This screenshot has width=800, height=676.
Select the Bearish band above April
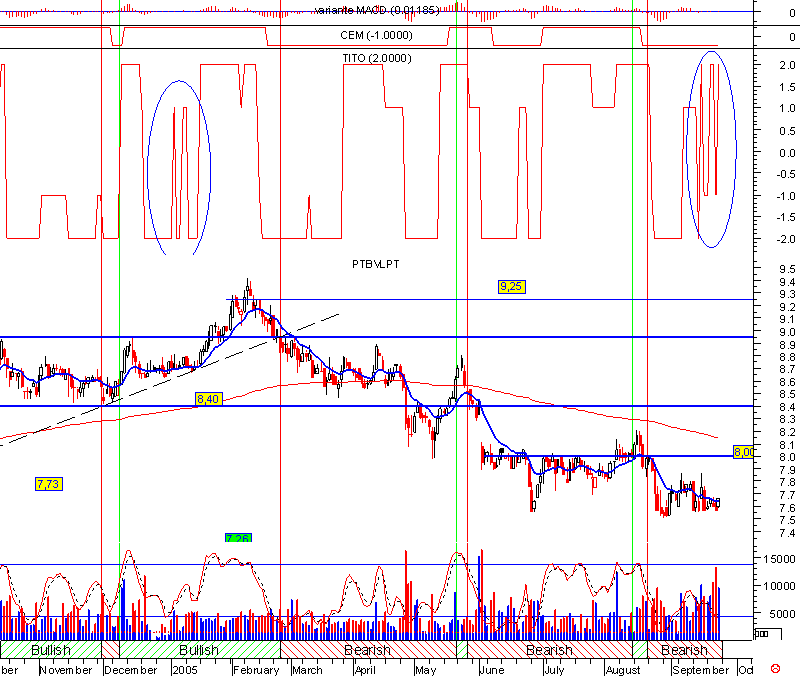coord(368,650)
